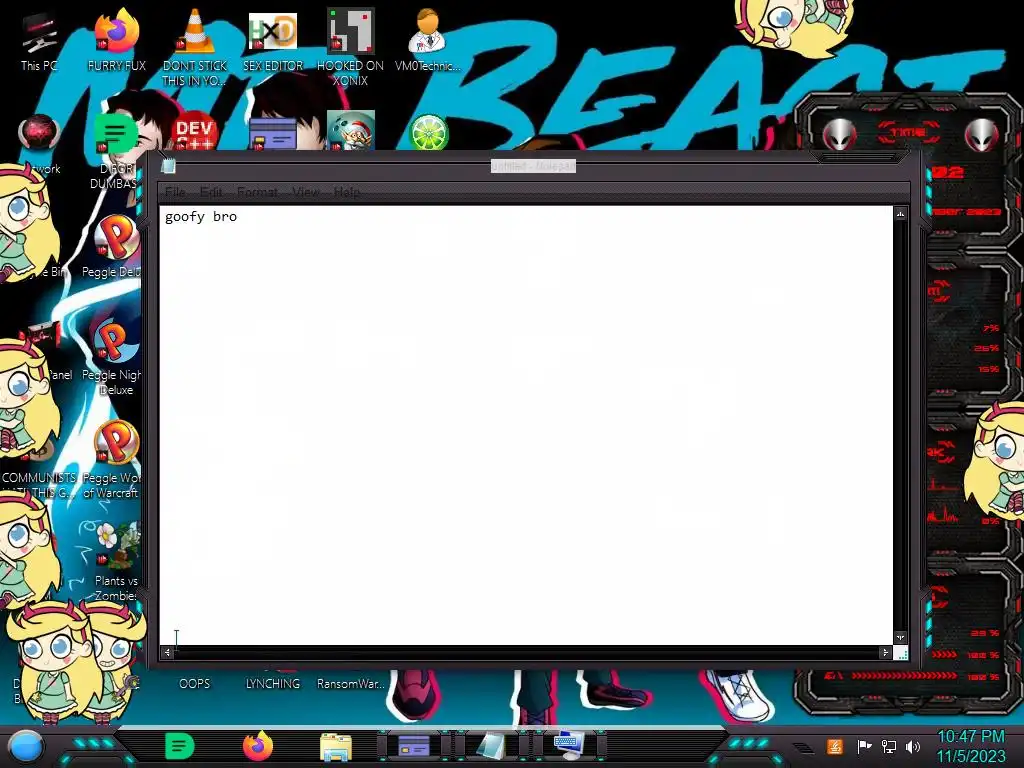1024x768 pixels.
Task: Click the OOPS desktop label
Action: (195, 683)
